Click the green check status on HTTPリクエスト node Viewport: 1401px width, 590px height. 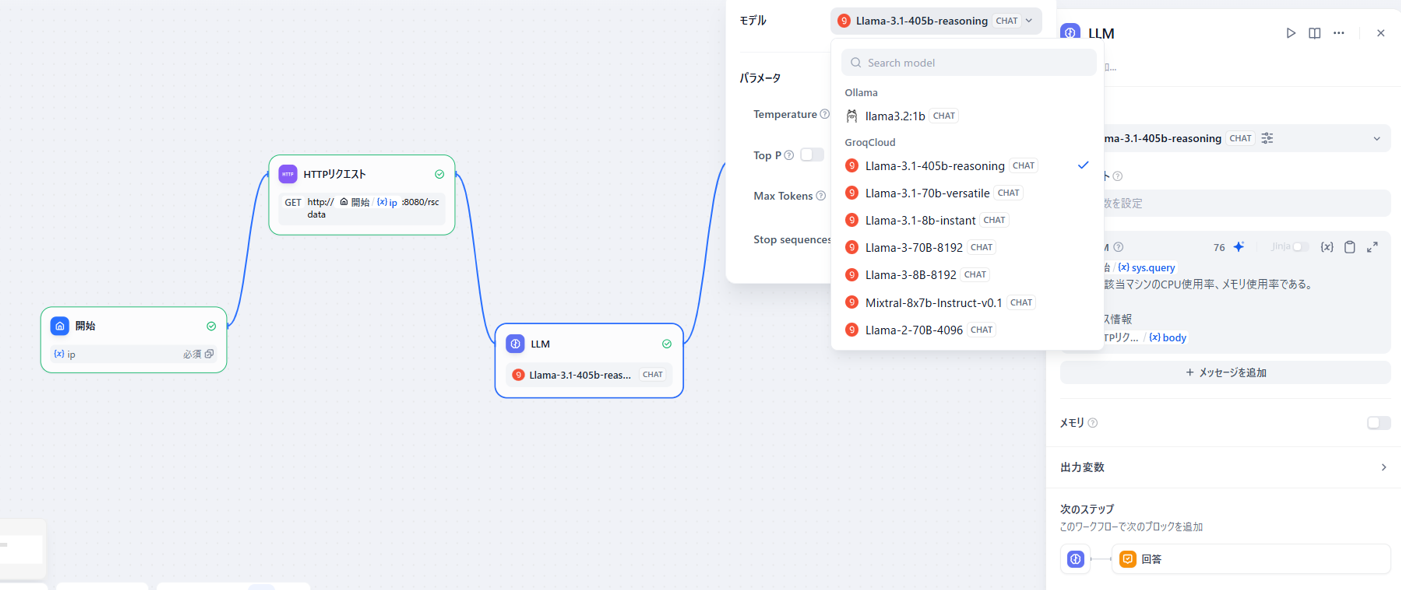[x=439, y=174]
